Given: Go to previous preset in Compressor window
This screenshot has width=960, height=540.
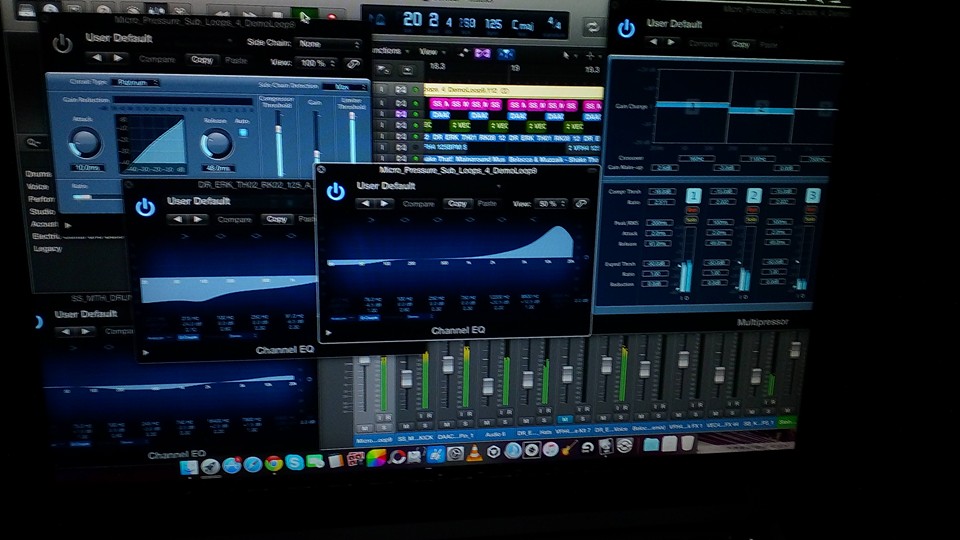Looking at the screenshot, I should [97, 58].
